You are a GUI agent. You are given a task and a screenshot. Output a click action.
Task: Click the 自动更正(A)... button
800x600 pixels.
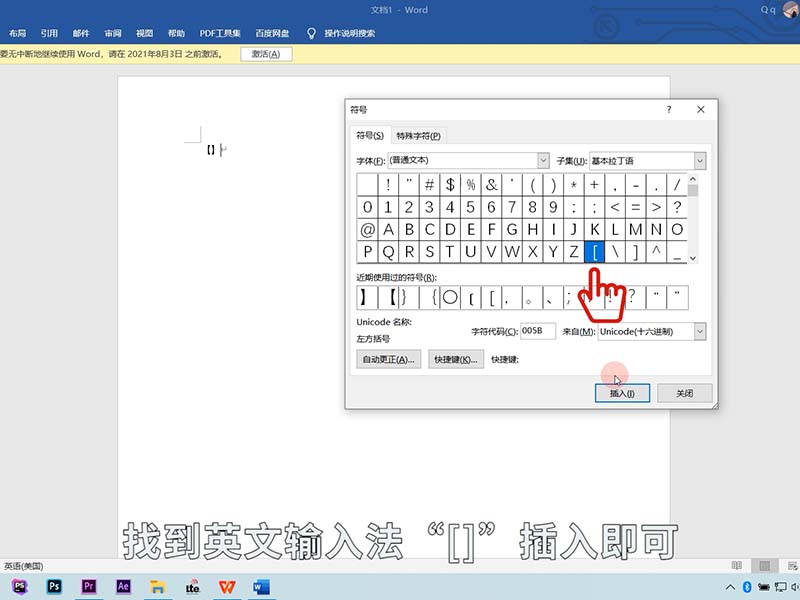388,359
